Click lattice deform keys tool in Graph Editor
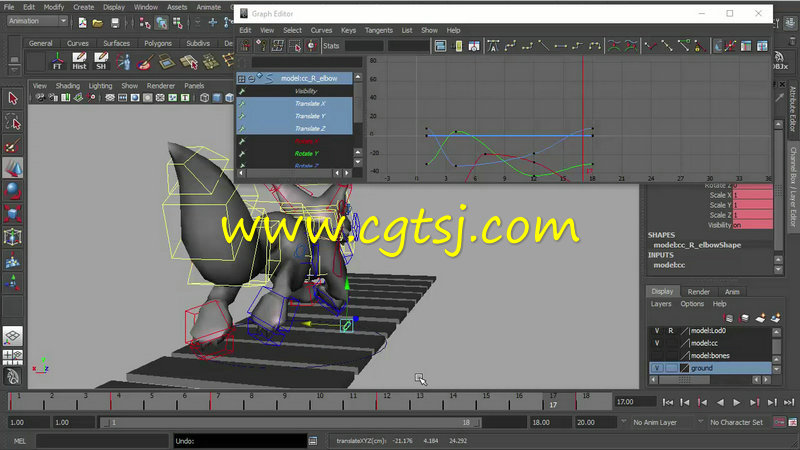The image size is (800, 450). (278, 46)
